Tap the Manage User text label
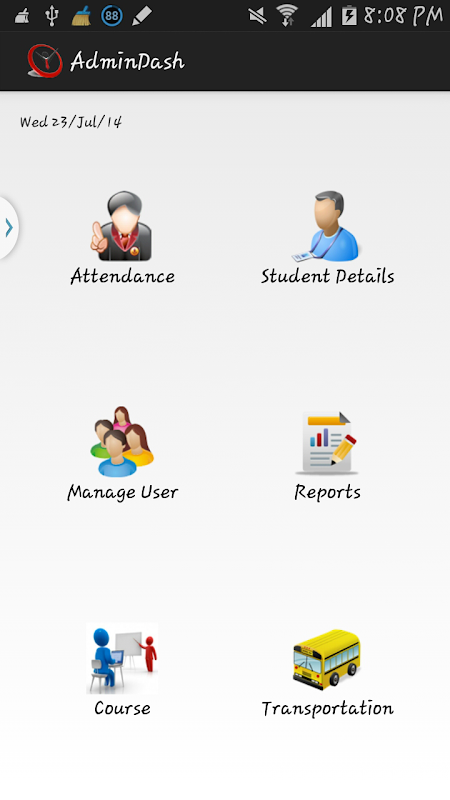Viewport: 450px width, 800px height. tap(122, 493)
